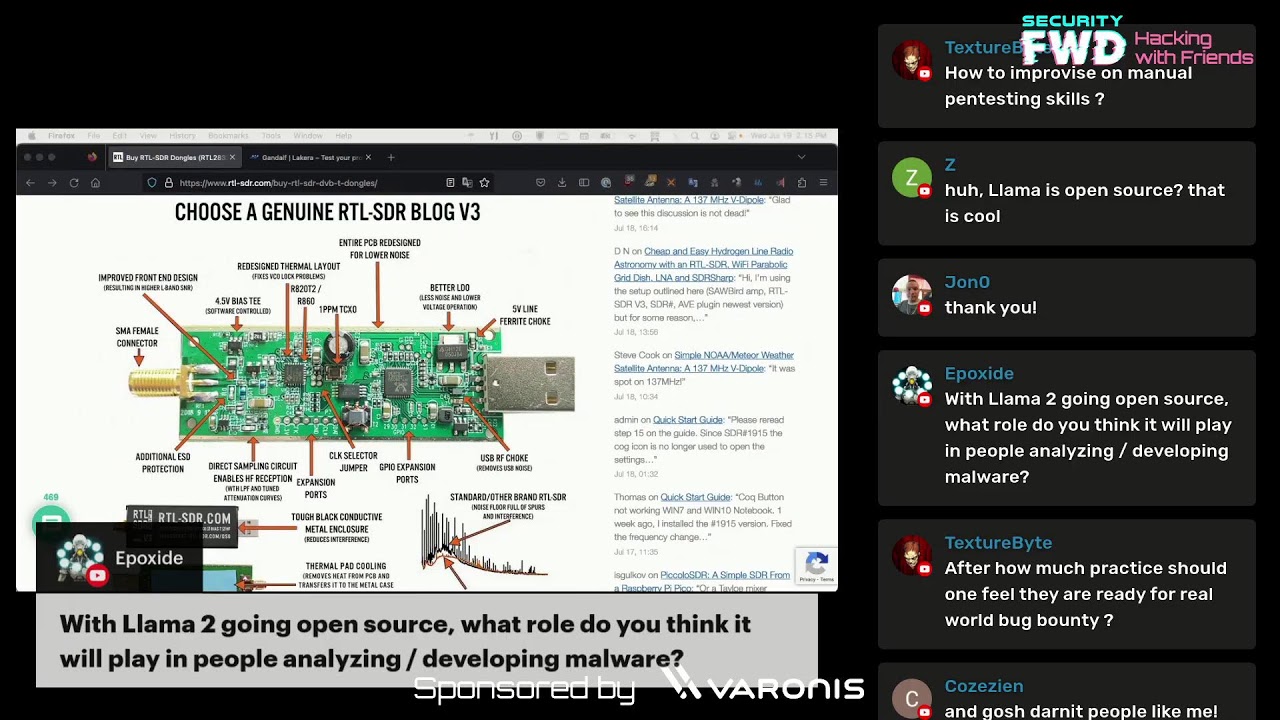Click Cozezien's avatar in chat

click(x=911, y=699)
